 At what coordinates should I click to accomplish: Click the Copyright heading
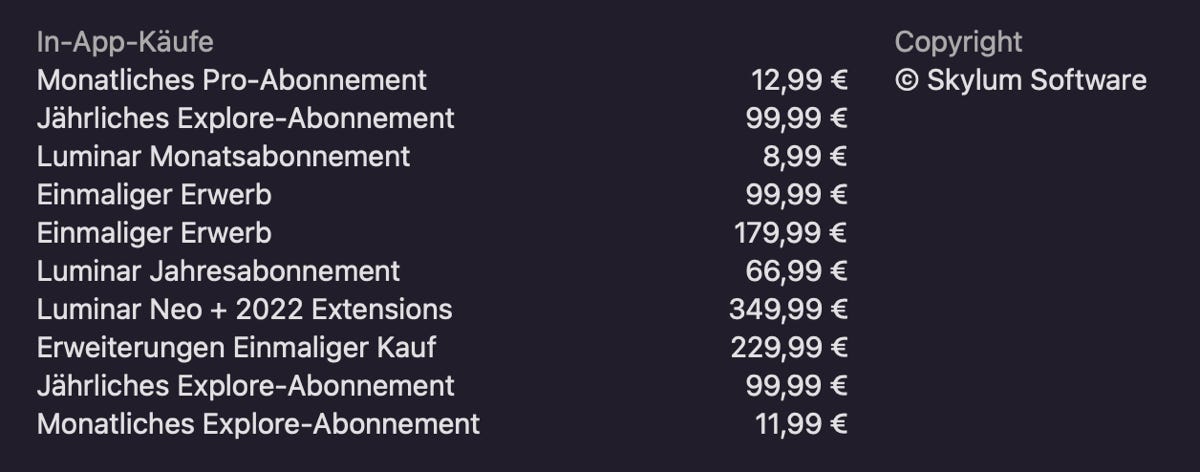(x=958, y=42)
